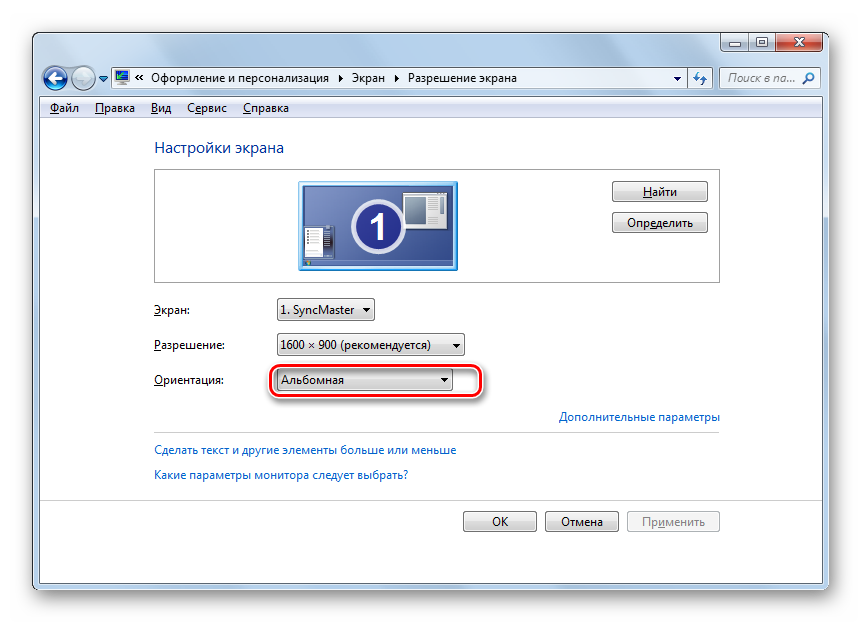Open the Вид menu
This screenshot has height=623, width=862.
click(x=161, y=108)
